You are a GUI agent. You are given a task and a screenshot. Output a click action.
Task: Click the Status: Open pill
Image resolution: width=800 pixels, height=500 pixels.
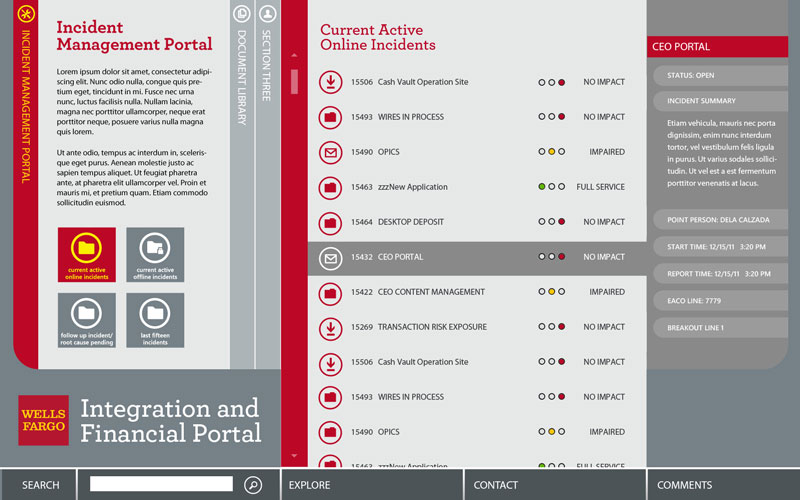720,76
